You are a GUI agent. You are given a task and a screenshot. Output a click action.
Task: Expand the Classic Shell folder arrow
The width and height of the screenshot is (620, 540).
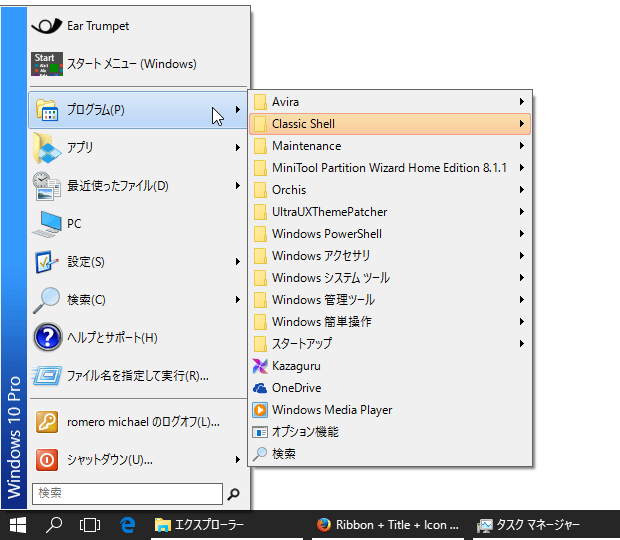click(522, 124)
